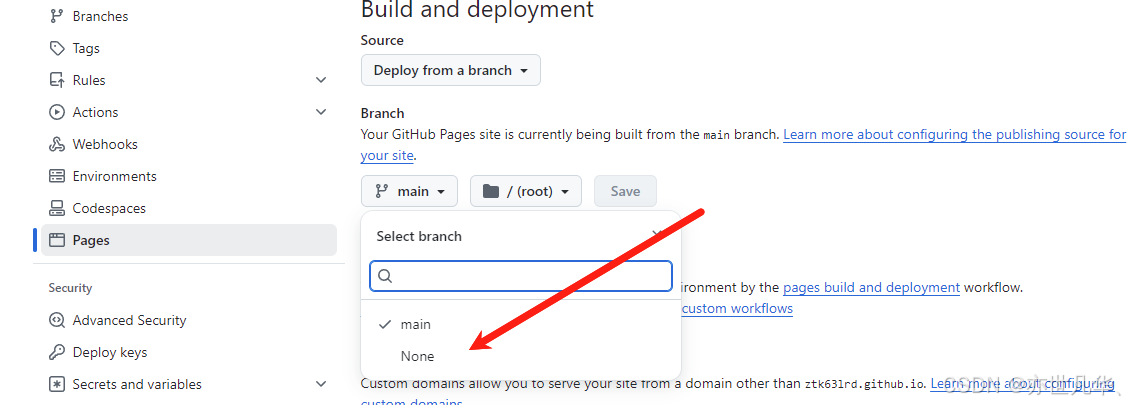
Task: Click the Source label
Action: pyautogui.click(x=382, y=41)
